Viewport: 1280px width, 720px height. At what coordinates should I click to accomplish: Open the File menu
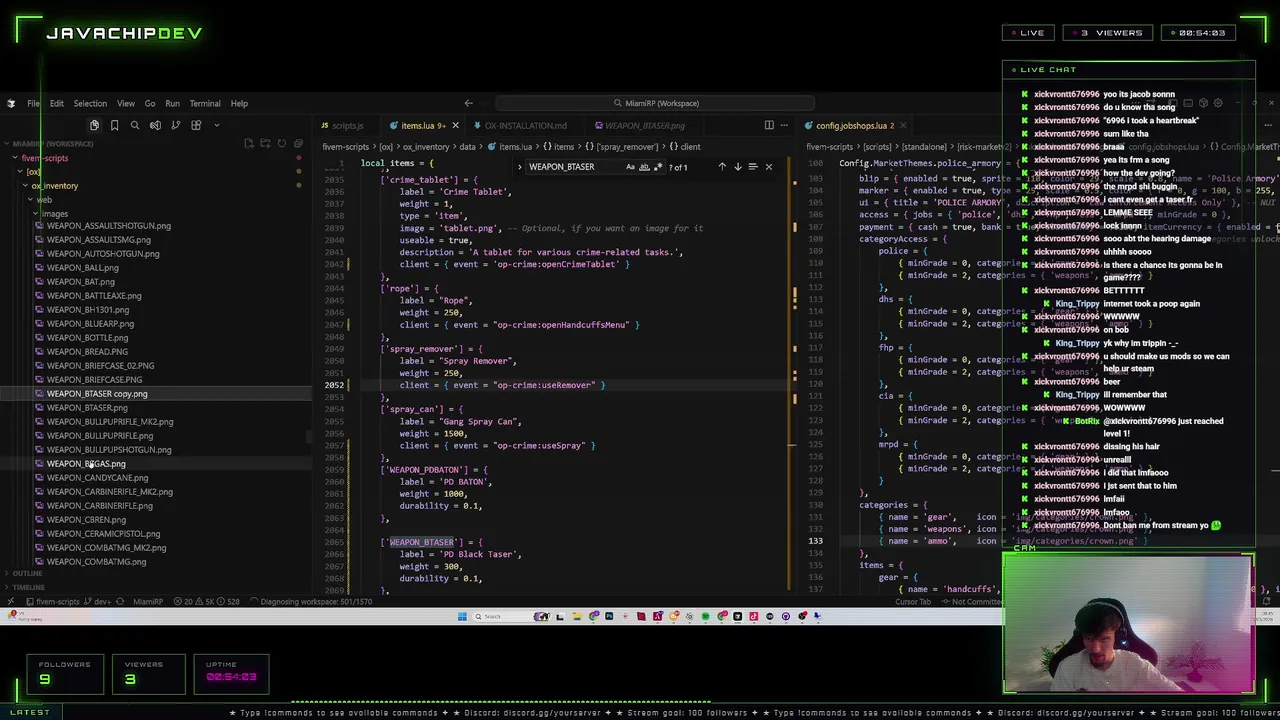click(x=33, y=103)
